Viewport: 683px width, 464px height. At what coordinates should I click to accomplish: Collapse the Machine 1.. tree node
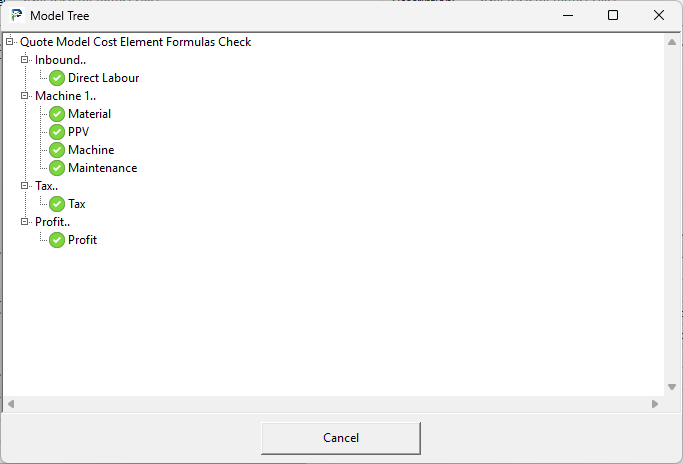tap(25, 96)
